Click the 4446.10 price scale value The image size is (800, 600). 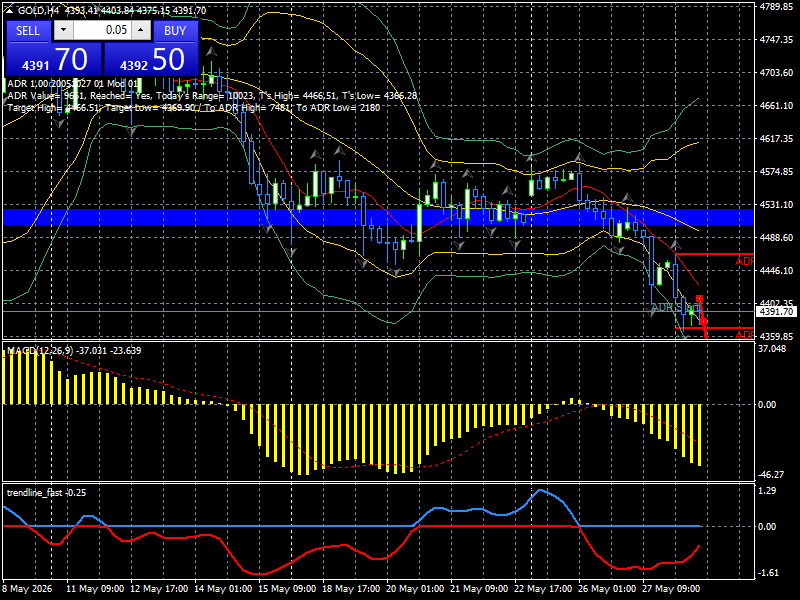776,270
